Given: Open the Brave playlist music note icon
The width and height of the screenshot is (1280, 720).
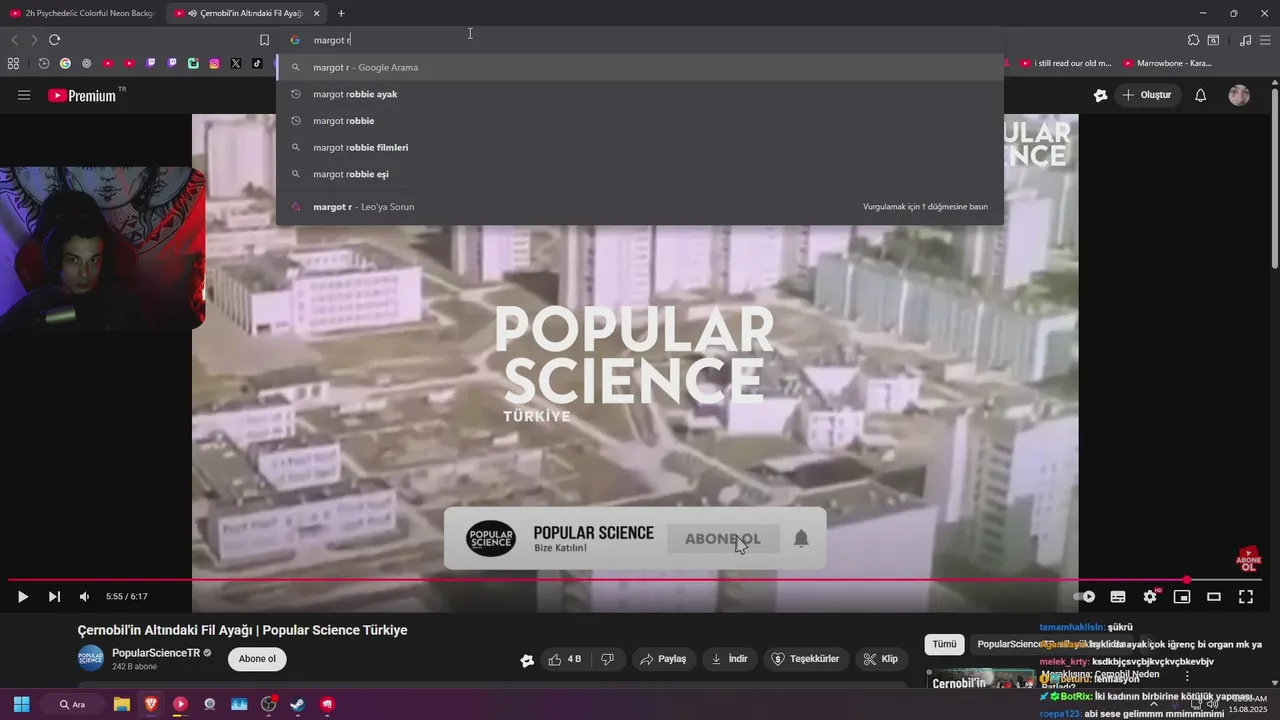Looking at the screenshot, I should (x=1245, y=40).
